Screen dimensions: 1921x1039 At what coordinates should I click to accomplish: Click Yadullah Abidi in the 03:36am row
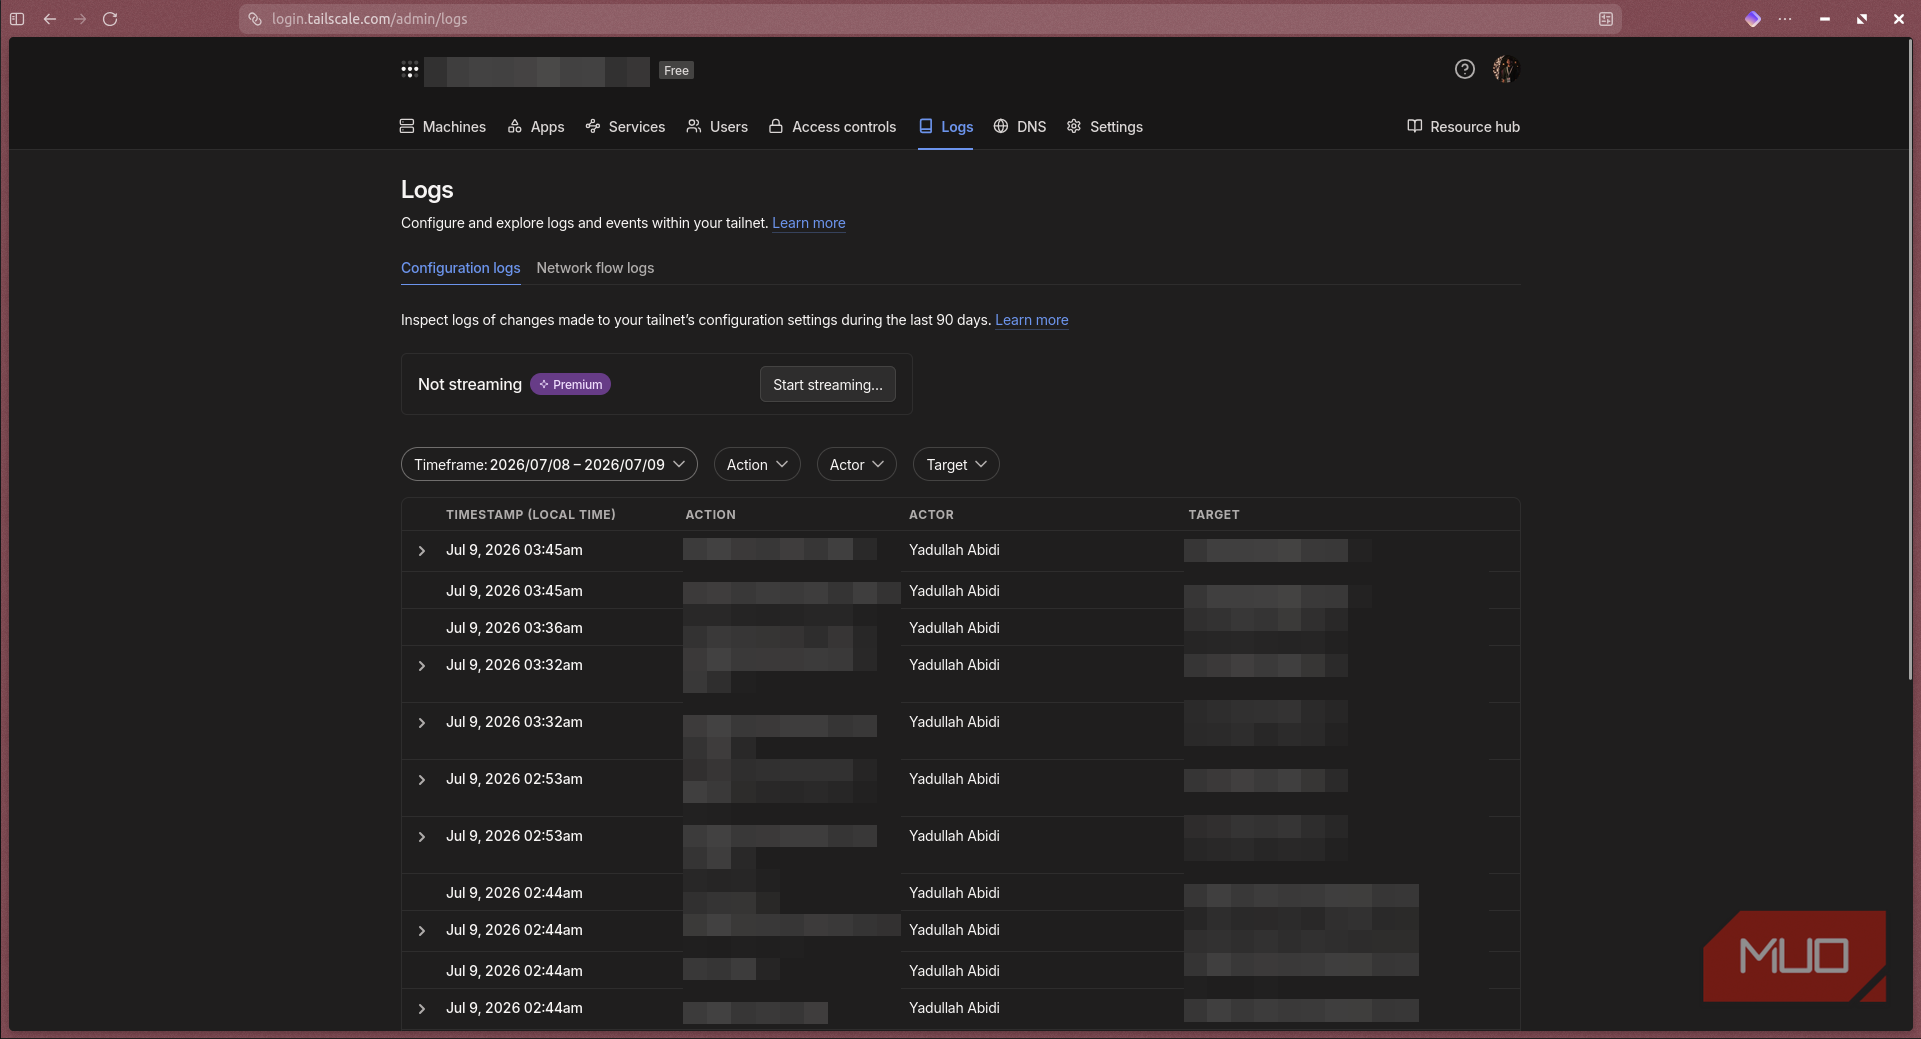tap(954, 628)
